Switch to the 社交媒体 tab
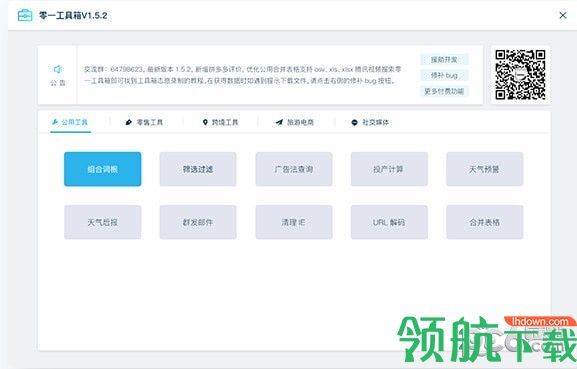Viewport: 577px width, 369px height. [x=370, y=122]
